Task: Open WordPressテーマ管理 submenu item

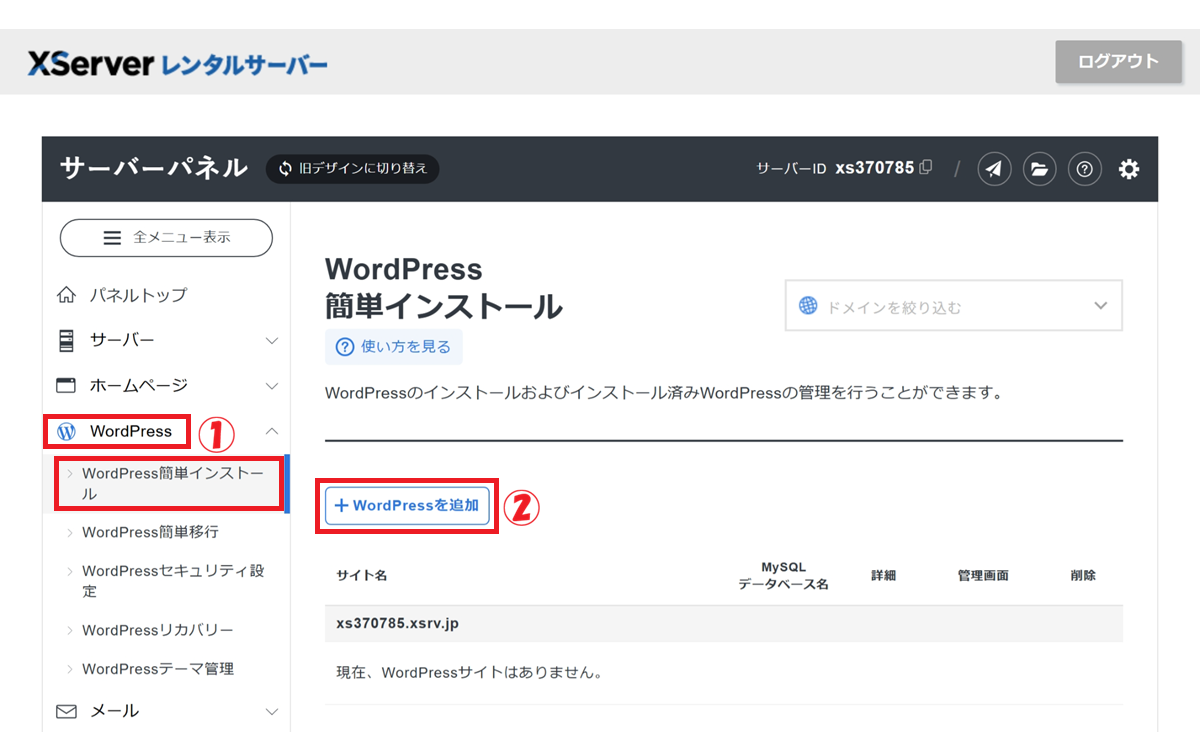Action: (x=158, y=669)
